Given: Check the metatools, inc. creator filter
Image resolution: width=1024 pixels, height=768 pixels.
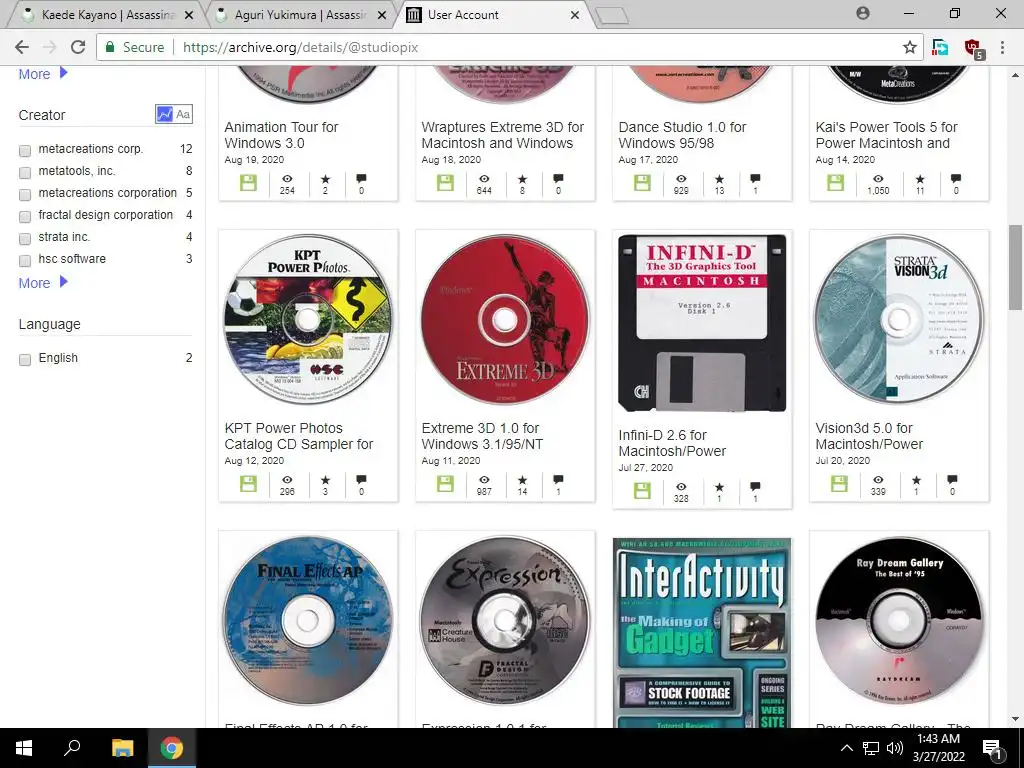Looking at the screenshot, I should [x=25, y=172].
